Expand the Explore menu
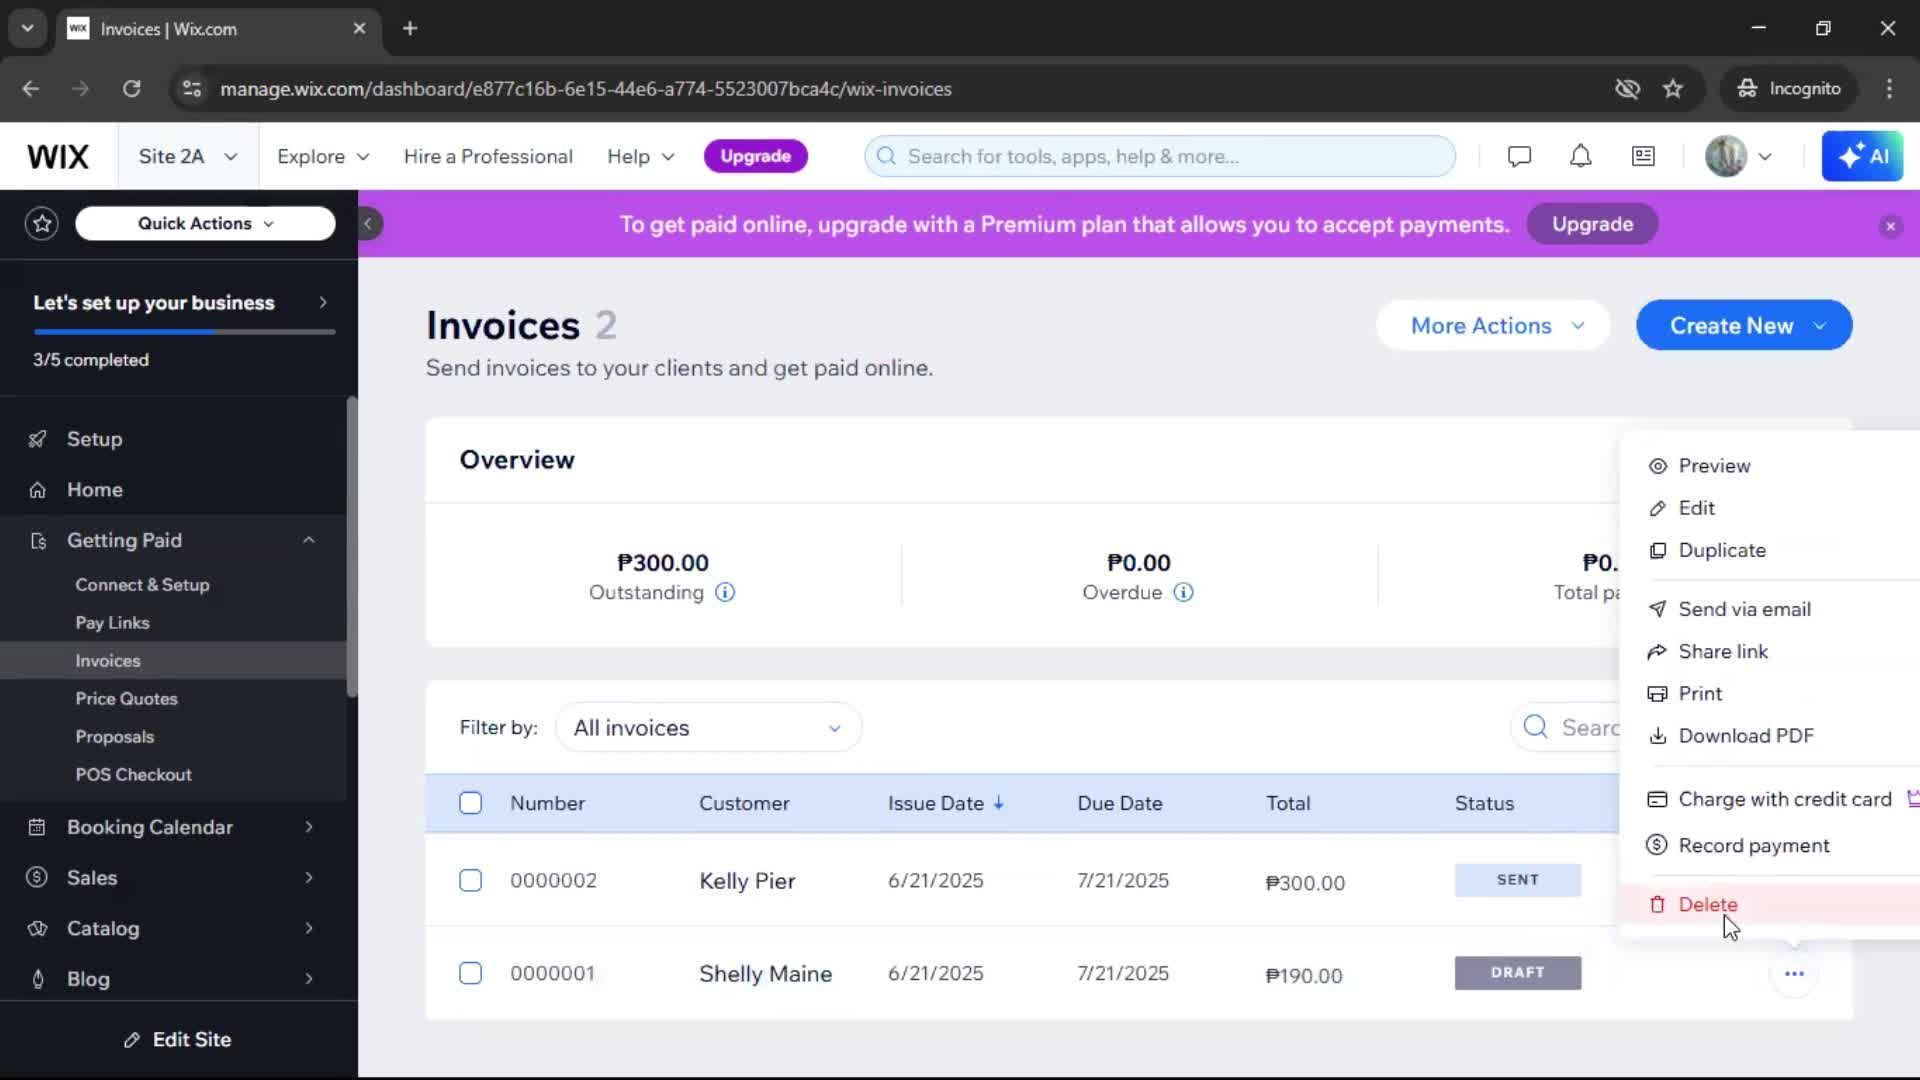The height and width of the screenshot is (1080, 1920). coord(323,156)
